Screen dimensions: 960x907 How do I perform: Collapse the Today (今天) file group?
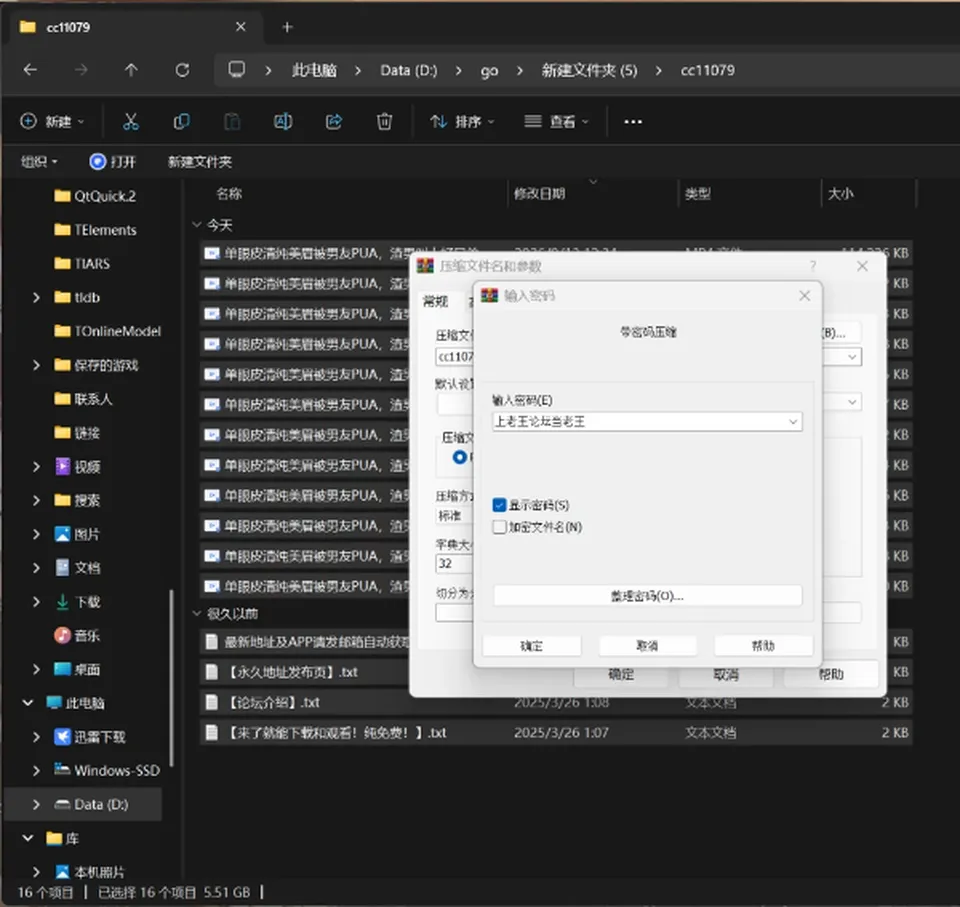(197, 225)
